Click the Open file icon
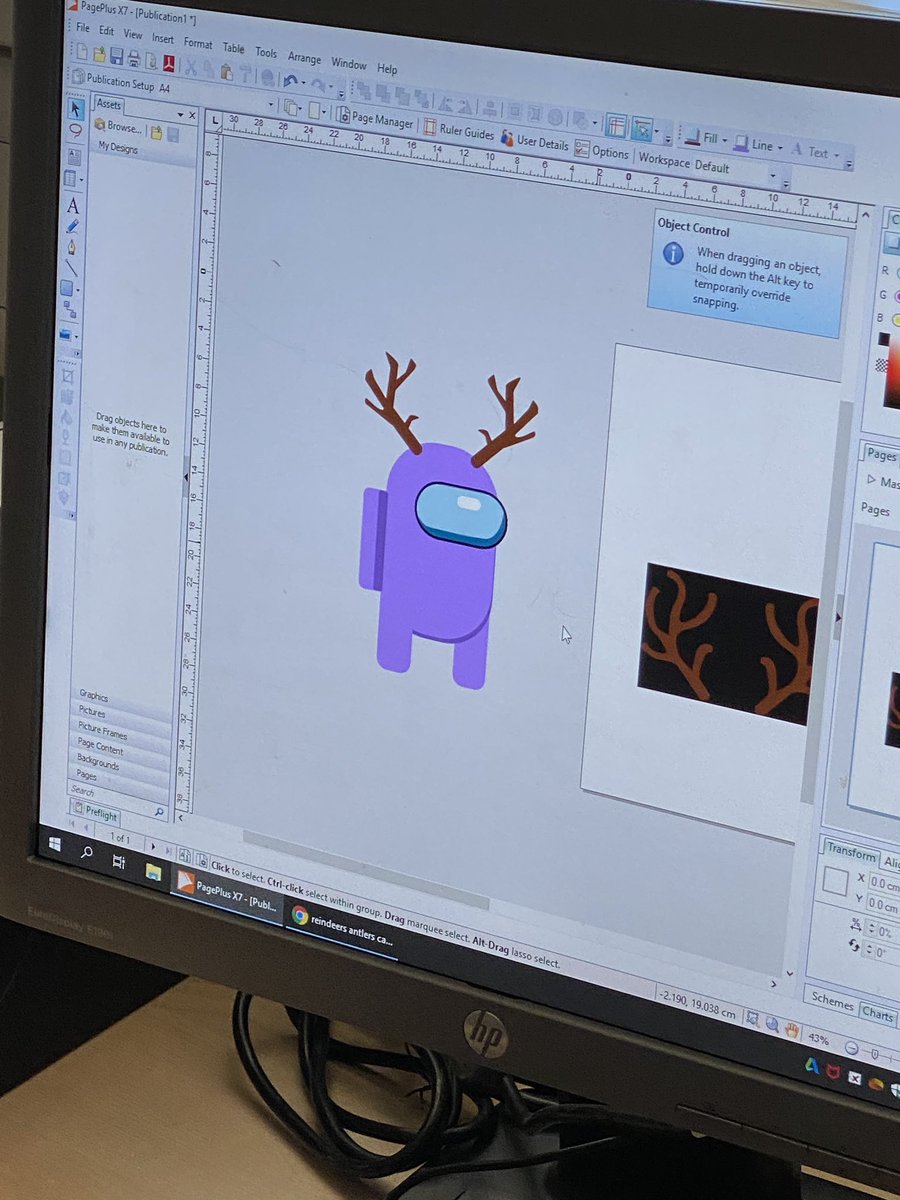This screenshot has height=1200, width=900. [x=98, y=53]
